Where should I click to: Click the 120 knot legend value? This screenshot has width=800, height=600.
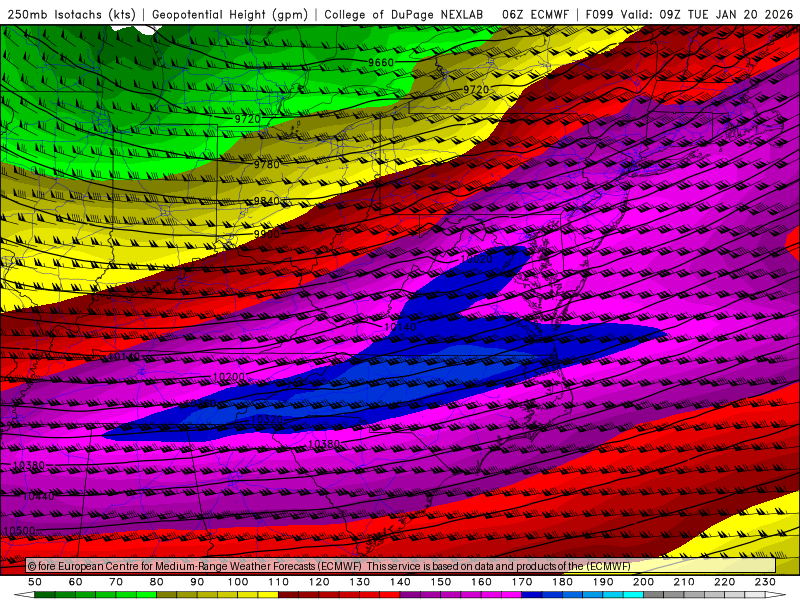click(319, 582)
